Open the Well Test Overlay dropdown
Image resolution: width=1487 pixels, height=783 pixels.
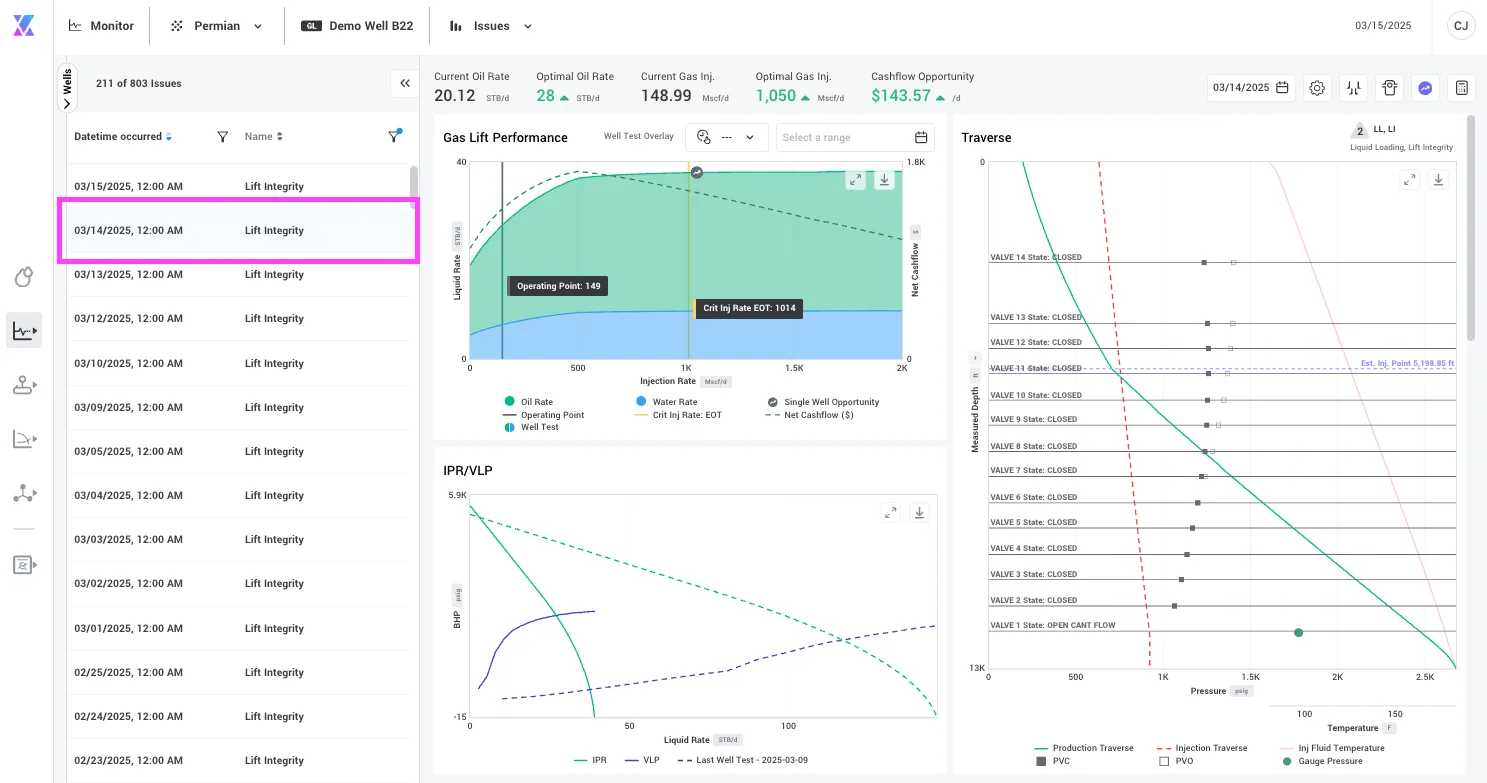[x=726, y=137]
